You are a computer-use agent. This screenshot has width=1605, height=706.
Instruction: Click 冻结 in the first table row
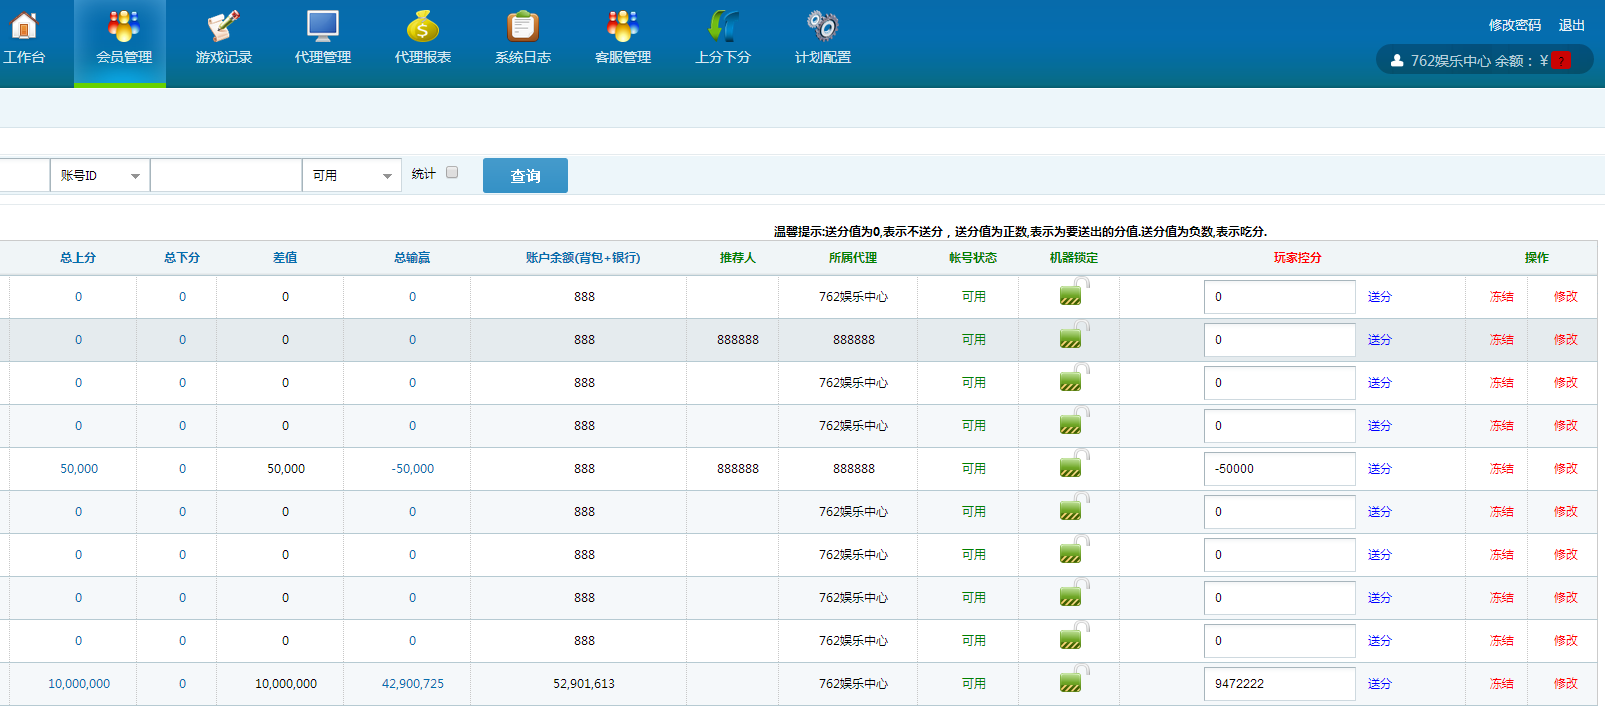(x=1501, y=297)
